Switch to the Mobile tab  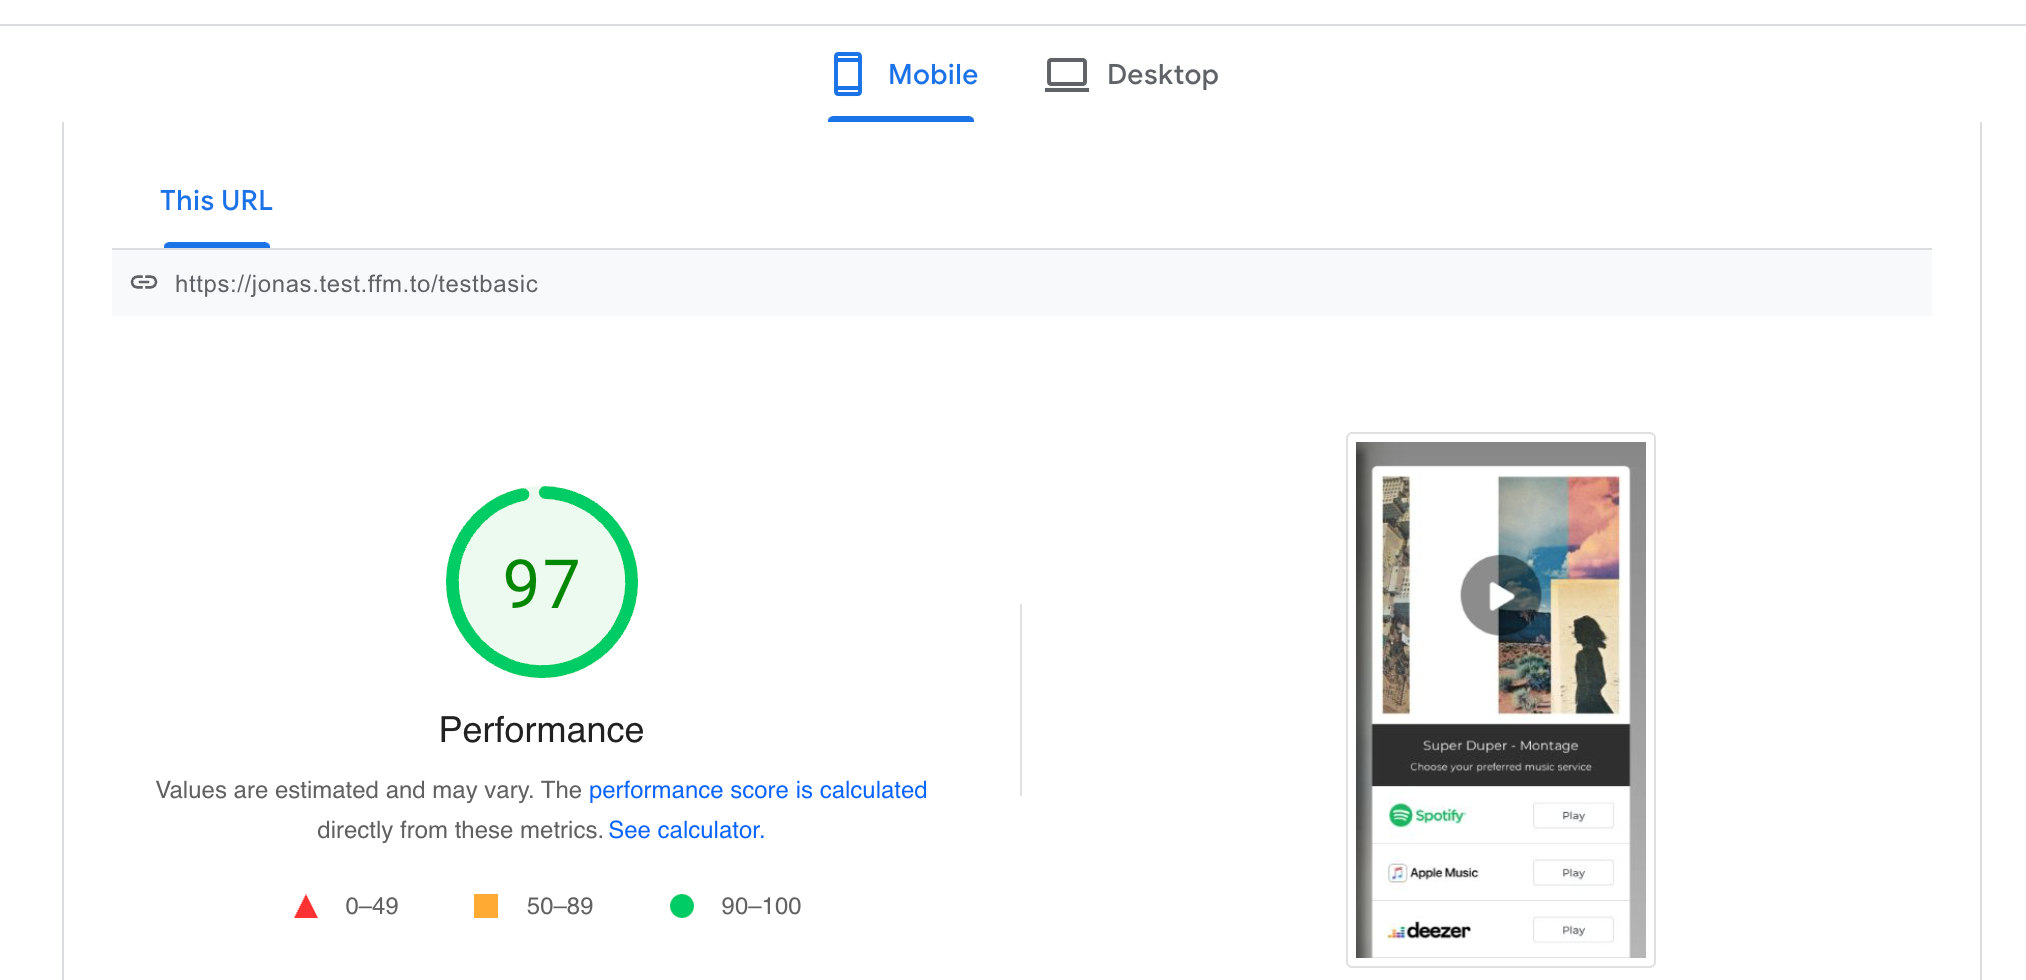tap(901, 75)
